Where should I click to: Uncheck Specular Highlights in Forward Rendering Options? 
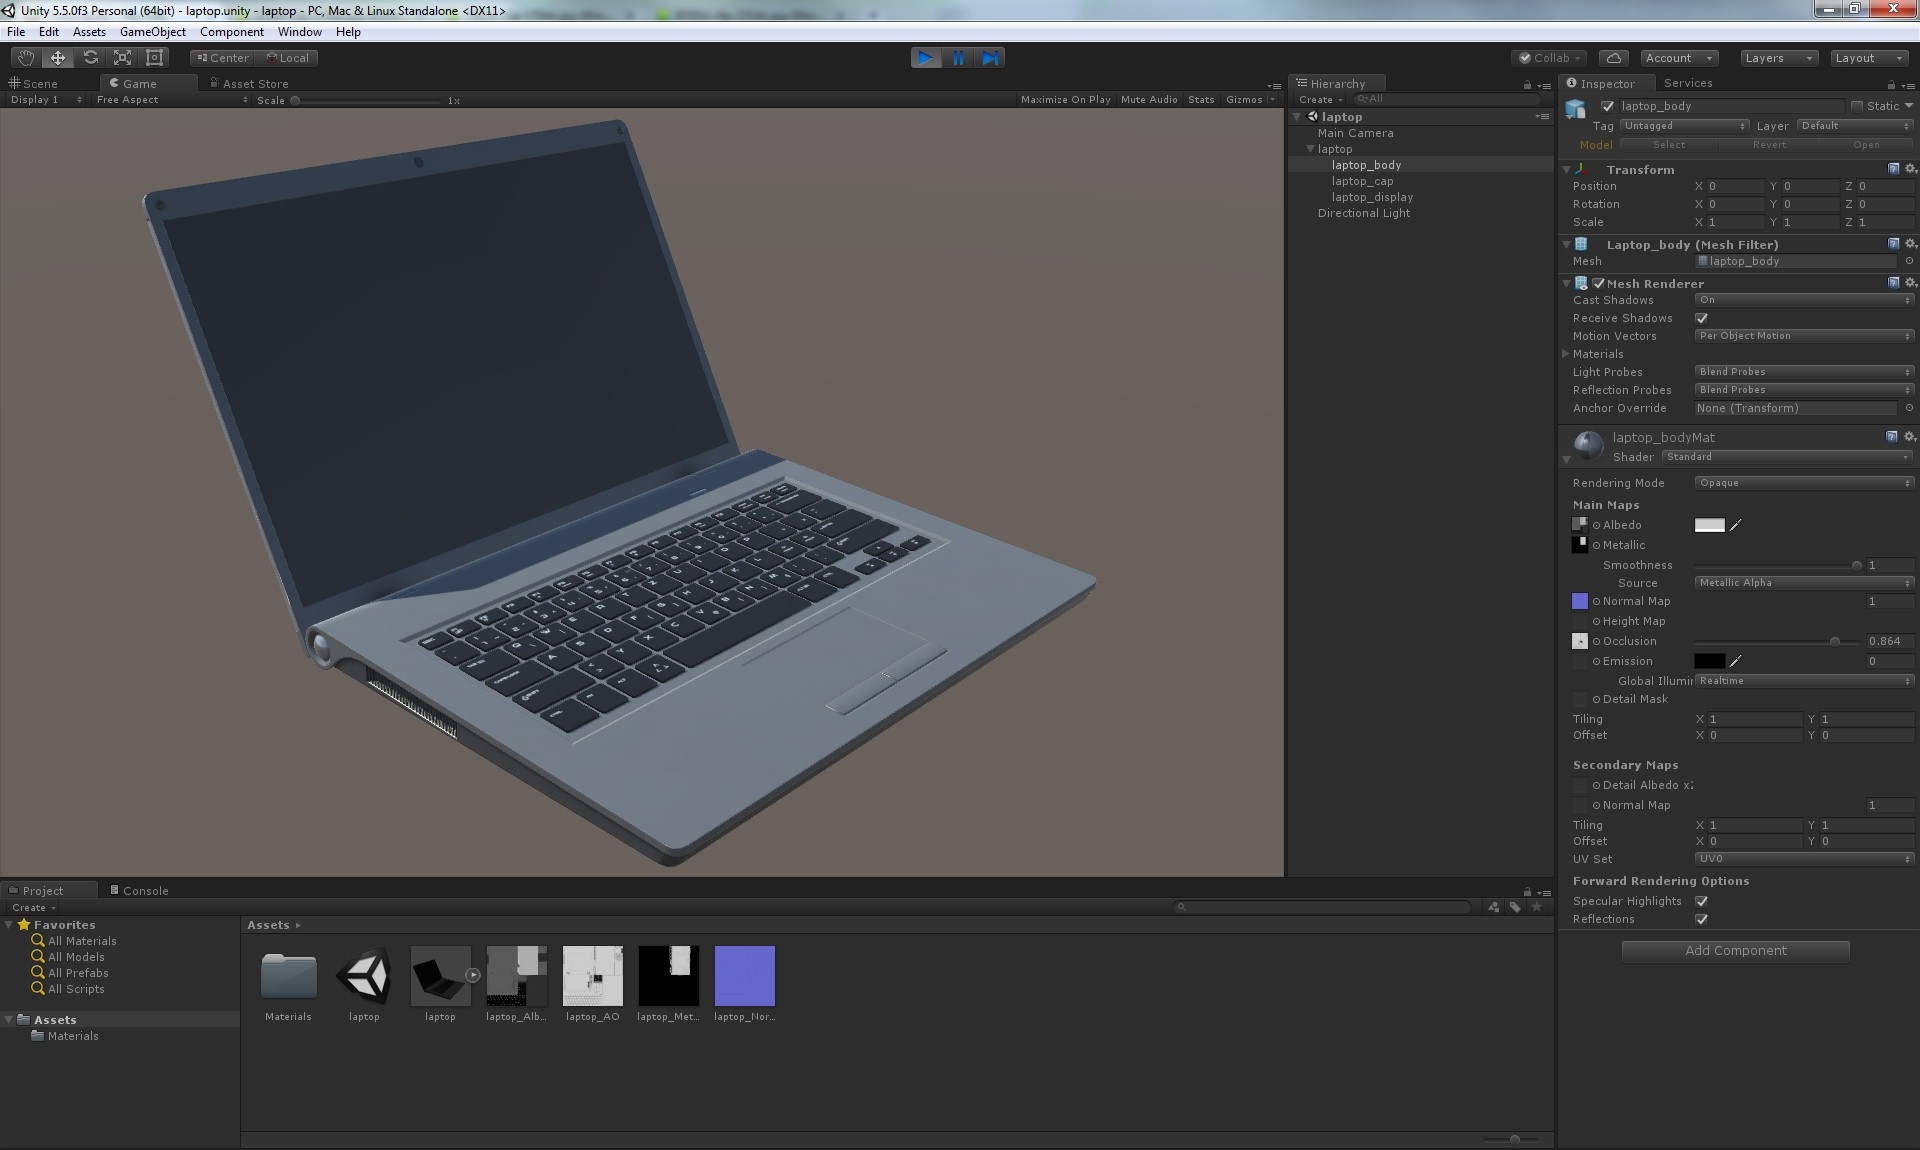coord(1703,901)
